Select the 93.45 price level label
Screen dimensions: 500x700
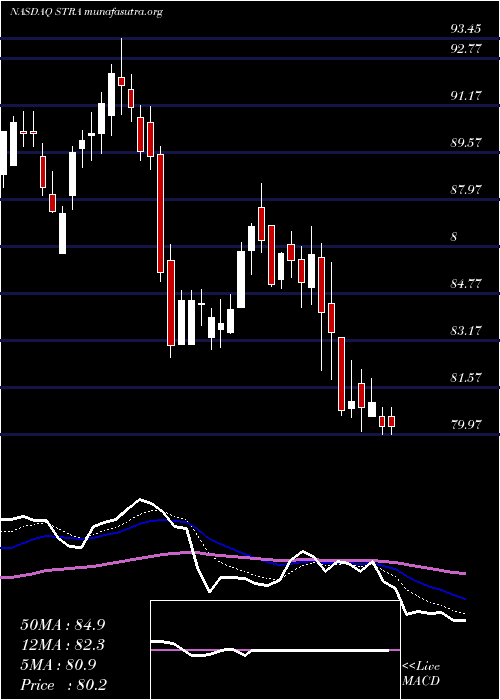[466, 29]
